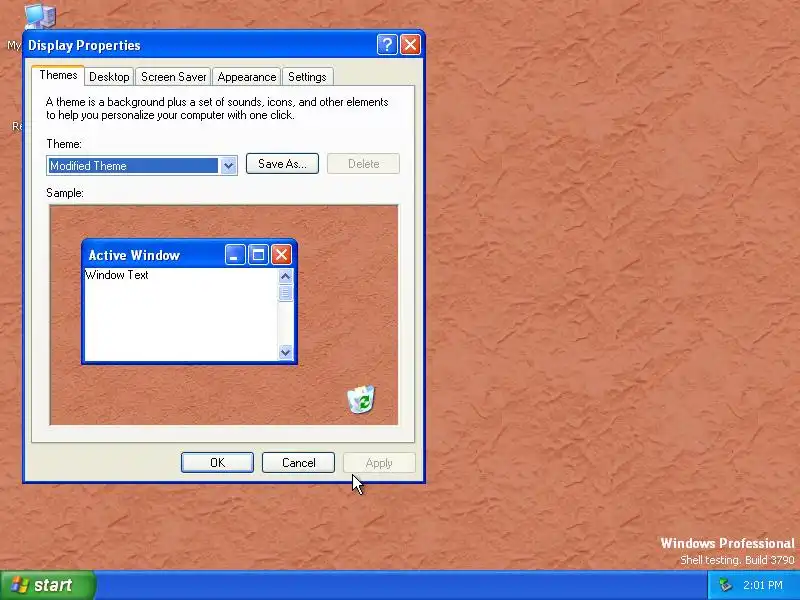Switch to the Desktop tab

coord(109,77)
